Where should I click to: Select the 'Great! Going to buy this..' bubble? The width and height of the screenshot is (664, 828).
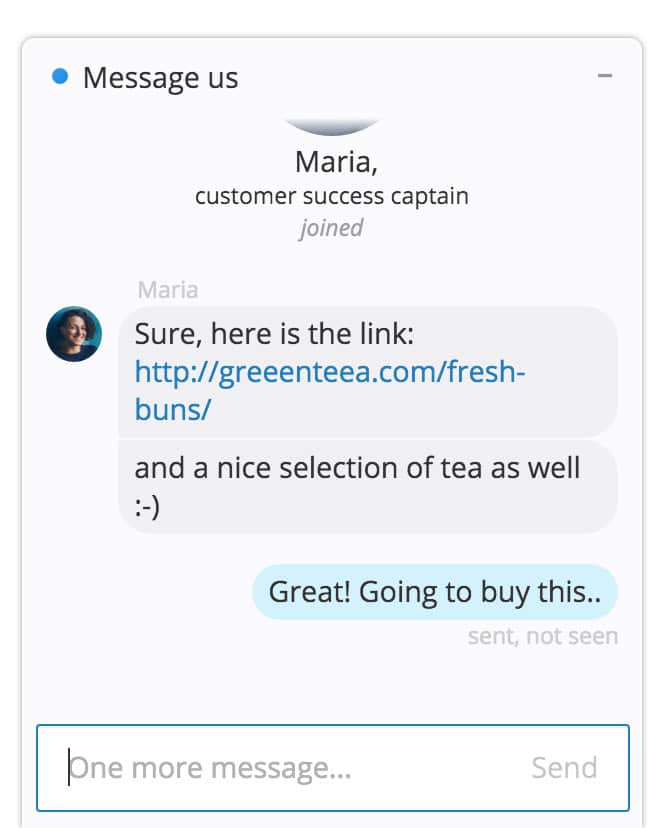click(435, 591)
